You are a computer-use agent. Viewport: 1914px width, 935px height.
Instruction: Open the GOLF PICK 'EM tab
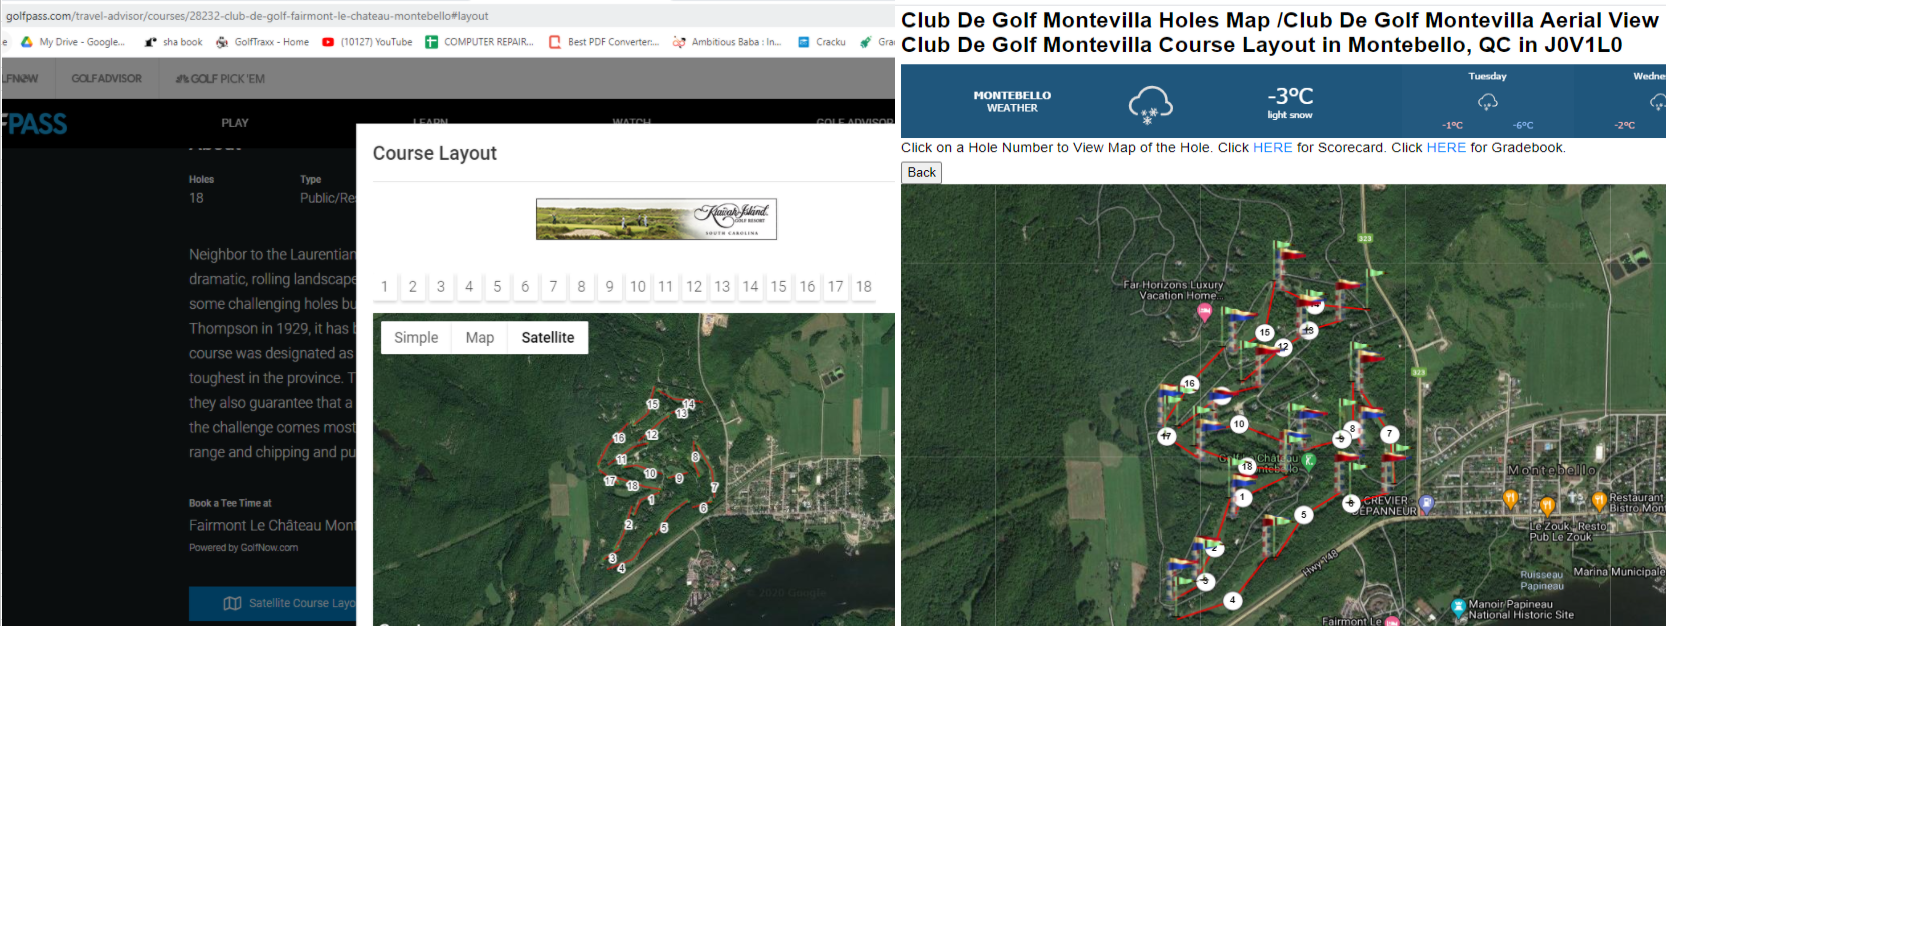pos(220,79)
